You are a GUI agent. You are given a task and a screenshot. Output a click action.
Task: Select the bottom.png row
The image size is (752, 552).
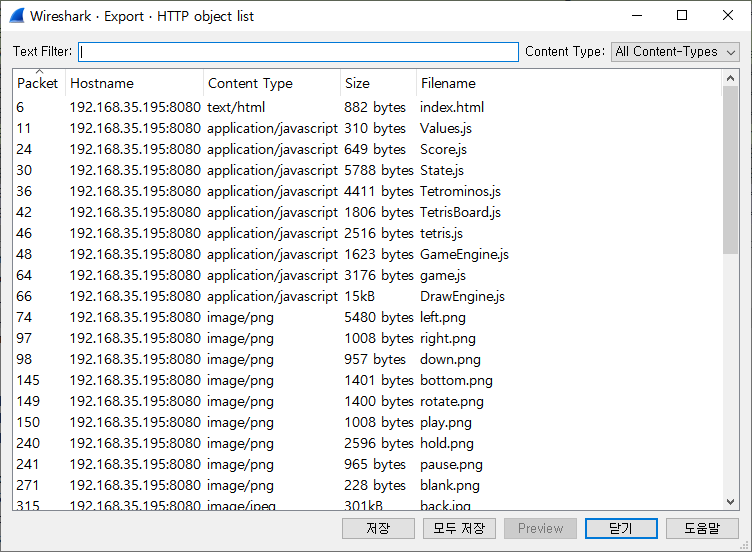[367, 380]
